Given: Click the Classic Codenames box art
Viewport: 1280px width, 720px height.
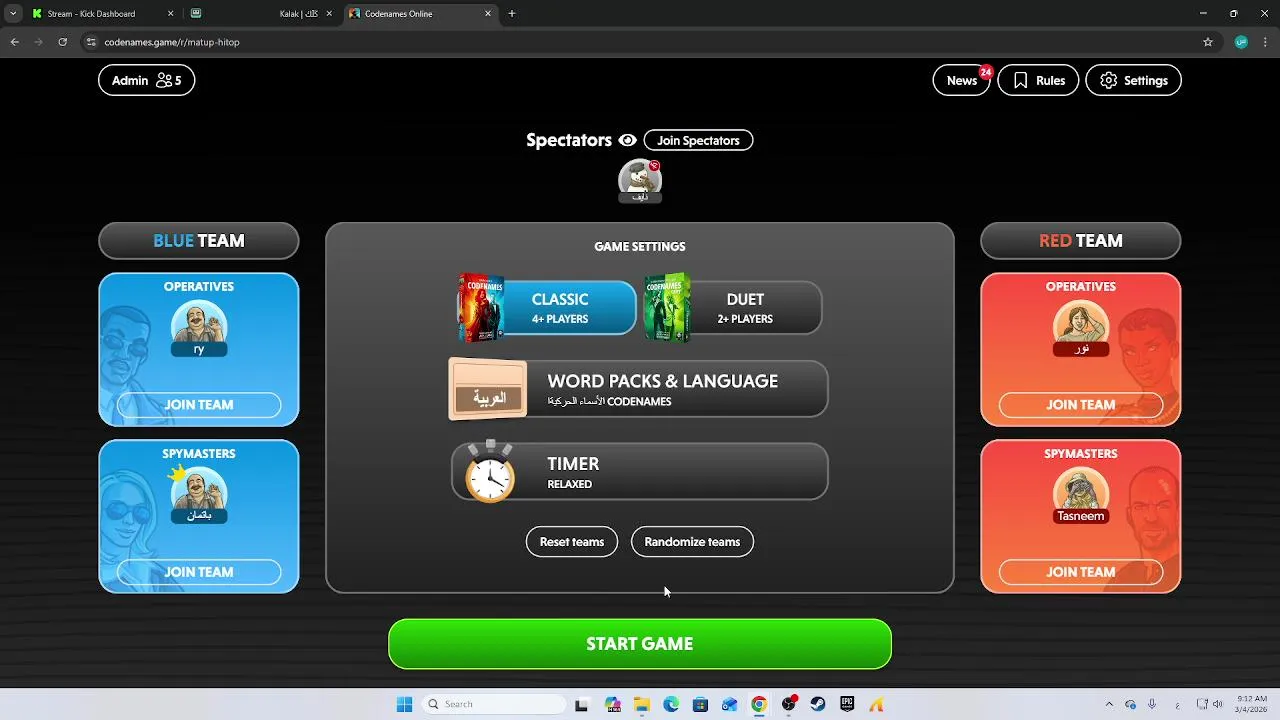Looking at the screenshot, I should pos(481,308).
